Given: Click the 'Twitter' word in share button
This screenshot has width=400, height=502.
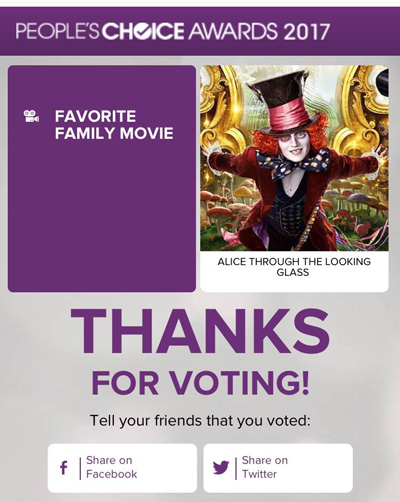Looking at the screenshot, I should pos(259,474).
